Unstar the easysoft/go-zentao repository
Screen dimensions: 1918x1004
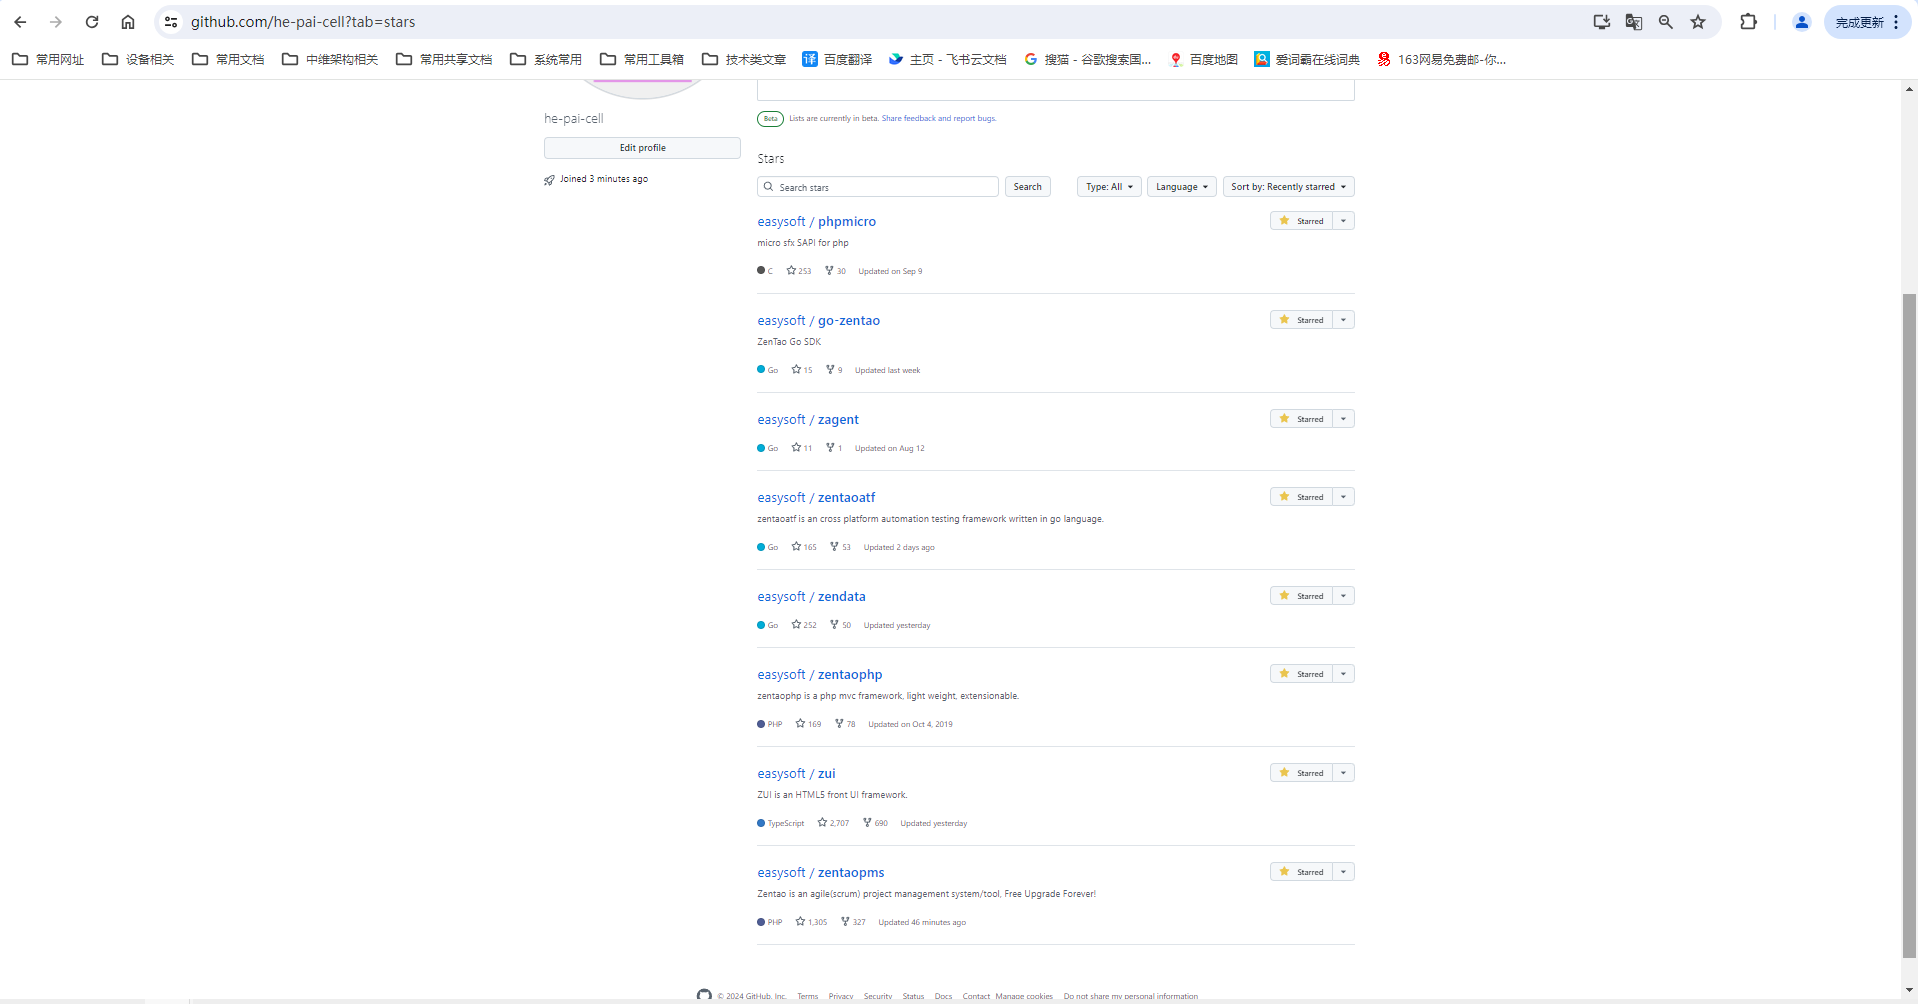click(1301, 320)
